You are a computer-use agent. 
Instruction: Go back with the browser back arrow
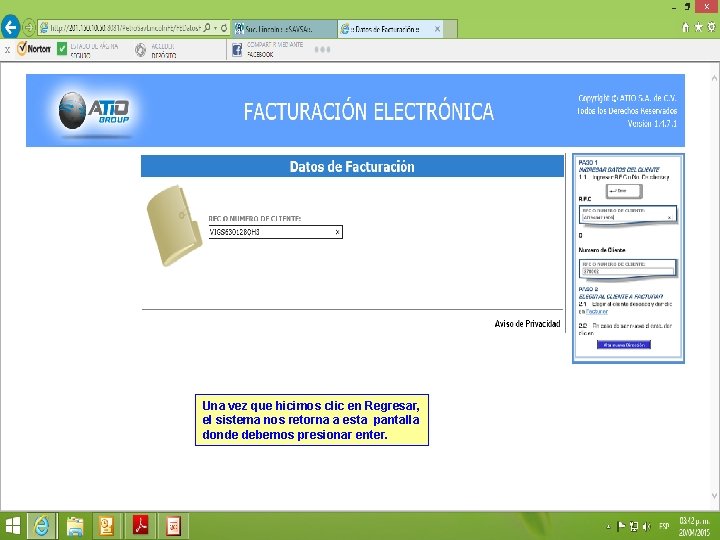point(10,27)
